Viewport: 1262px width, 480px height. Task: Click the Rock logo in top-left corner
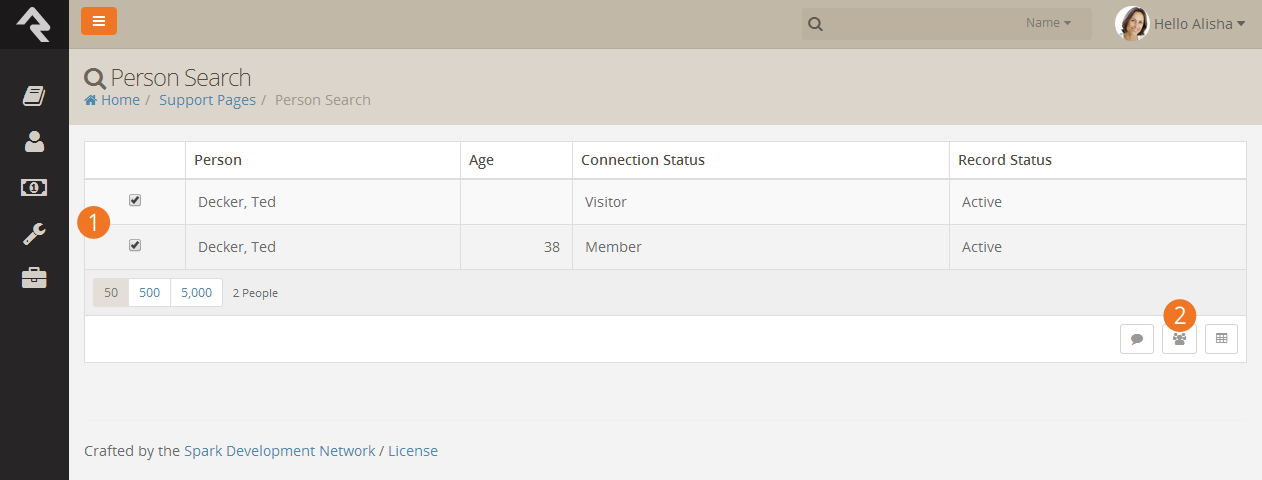pos(34,24)
